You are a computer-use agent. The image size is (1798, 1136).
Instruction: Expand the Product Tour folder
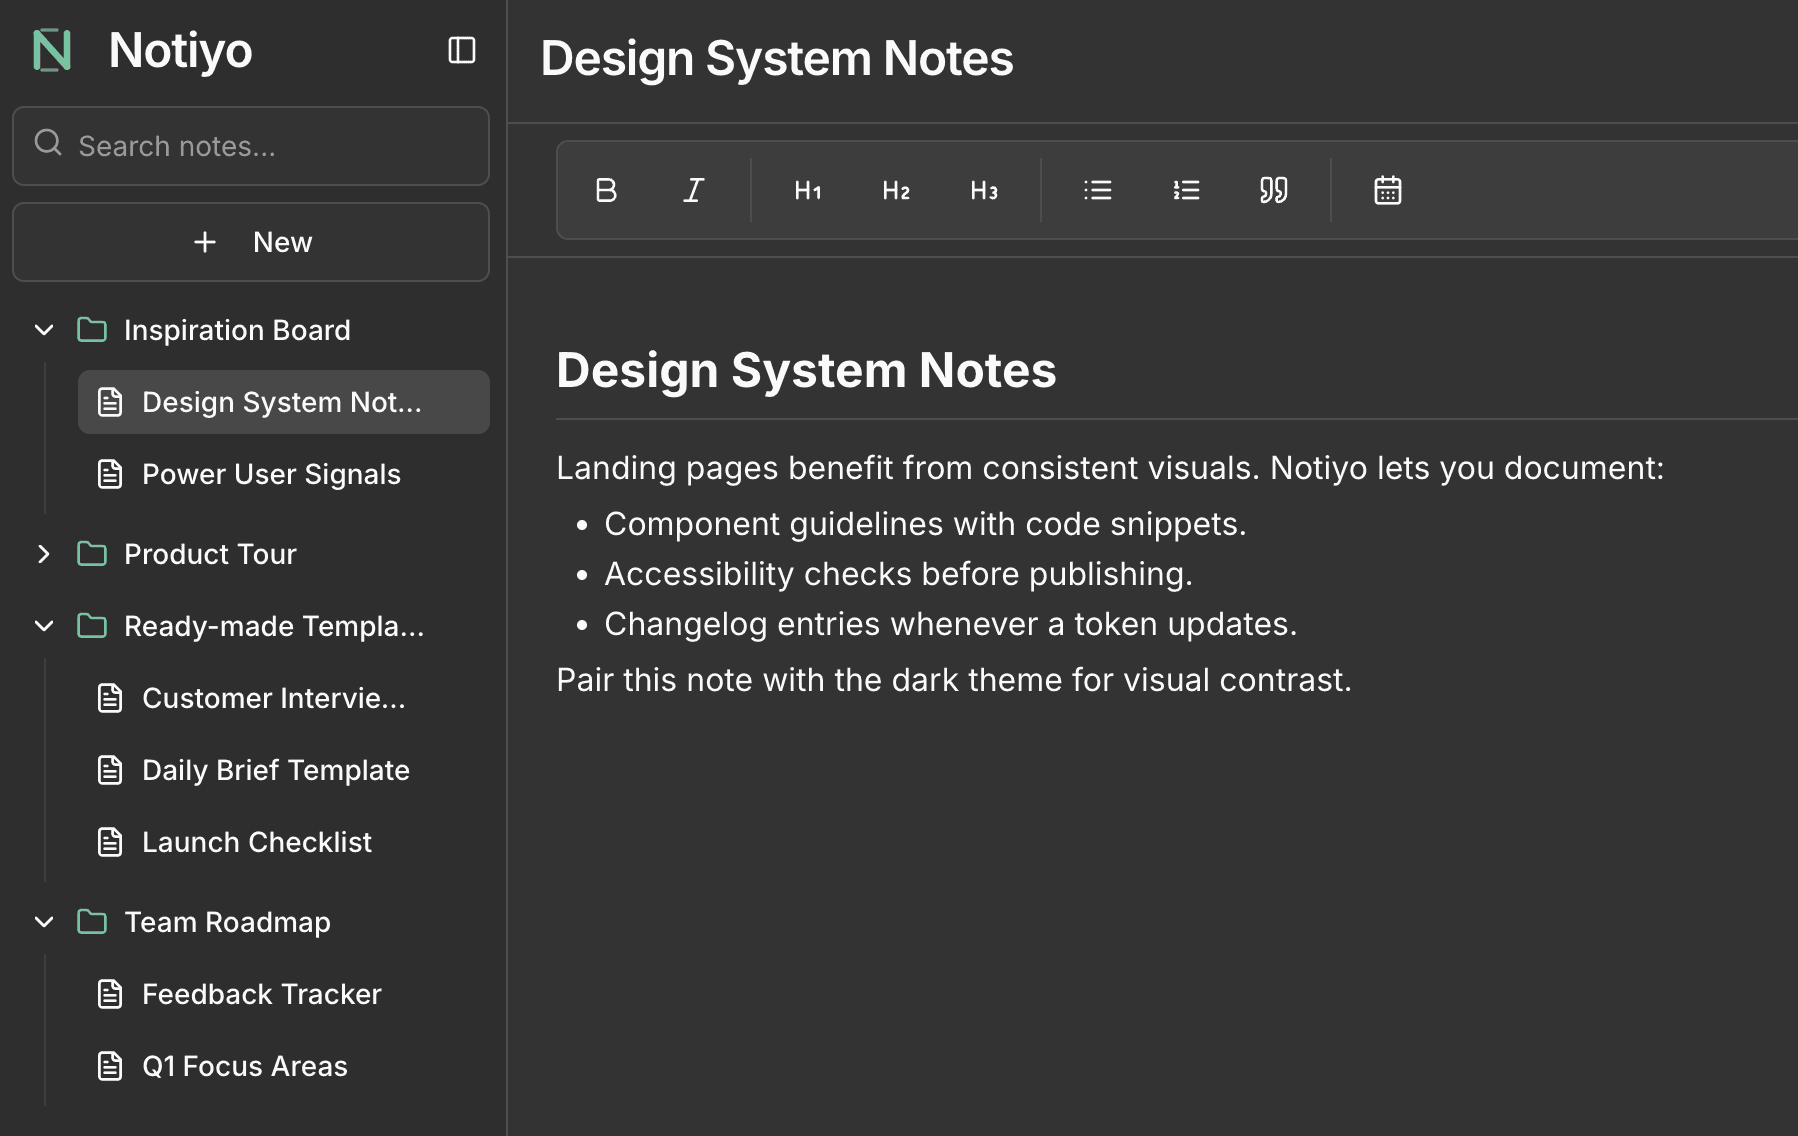point(44,554)
